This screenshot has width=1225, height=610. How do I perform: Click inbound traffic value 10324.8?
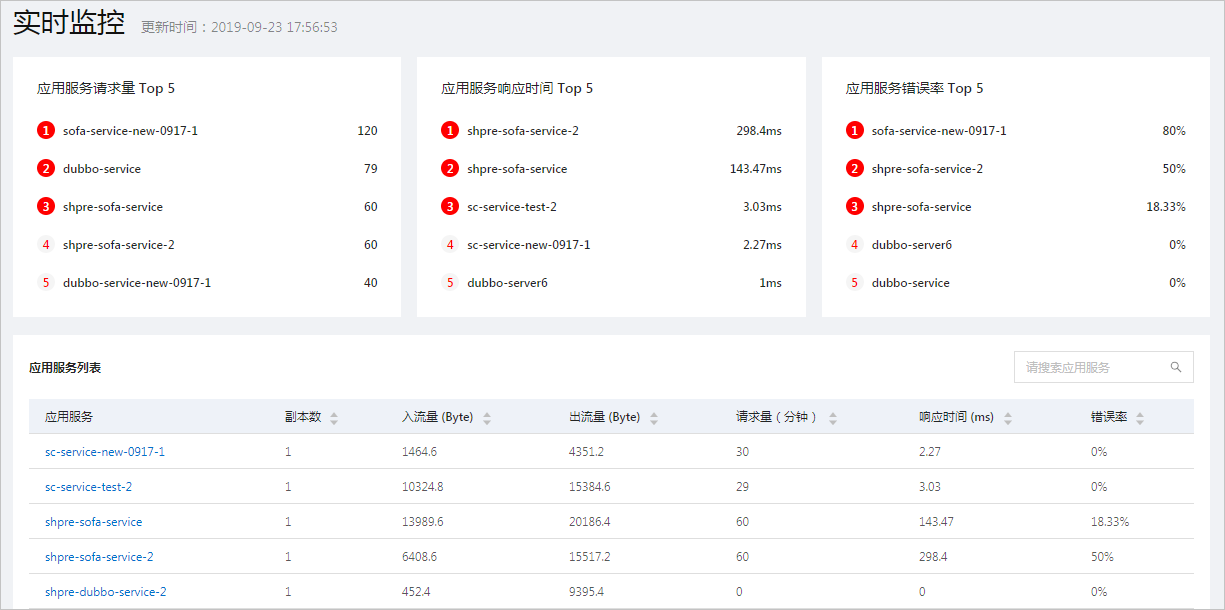point(422,487)
